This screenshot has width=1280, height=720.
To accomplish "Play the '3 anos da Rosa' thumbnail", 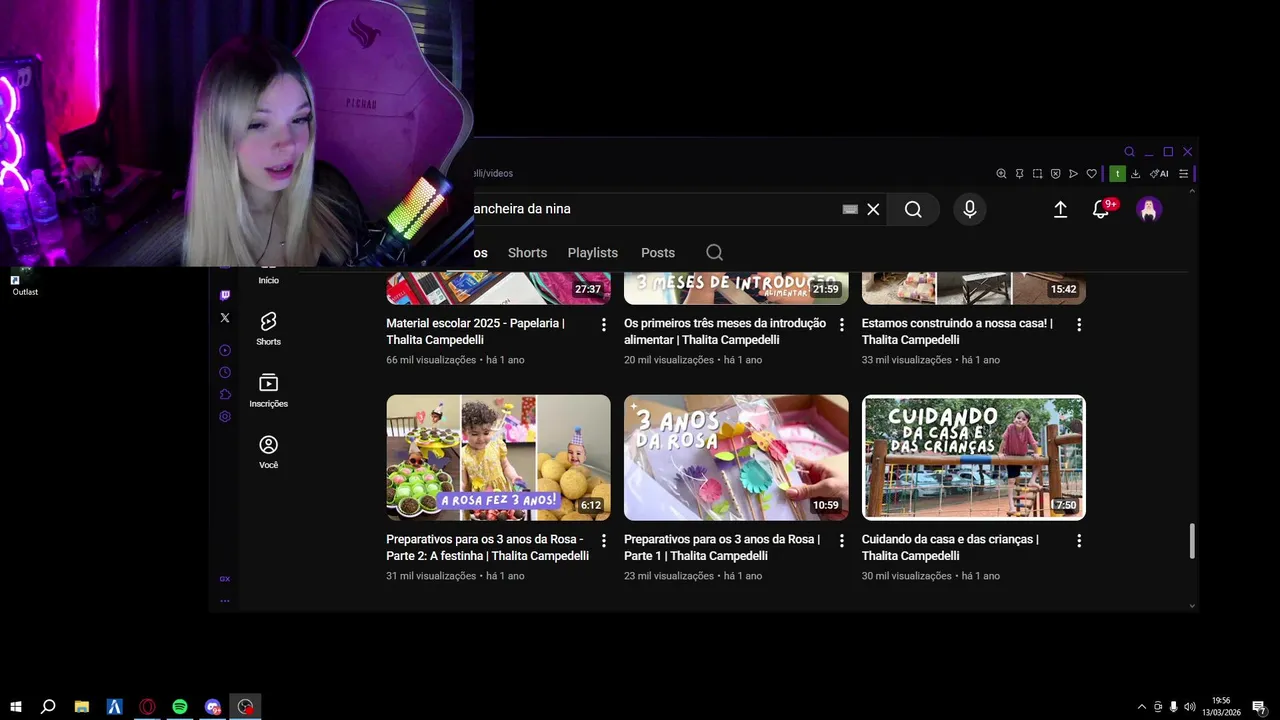I will tap(736, 457).
